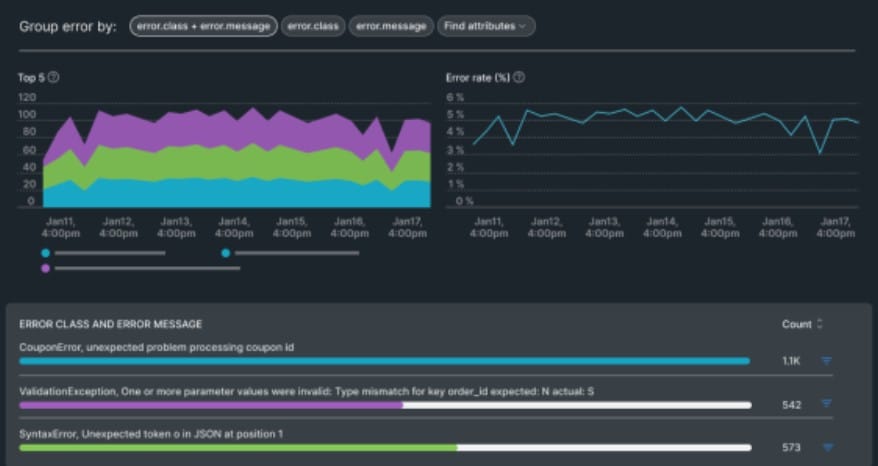Open CouponError unexpected problem processing coupon id
878x466 pixels.
coord(157,347)
